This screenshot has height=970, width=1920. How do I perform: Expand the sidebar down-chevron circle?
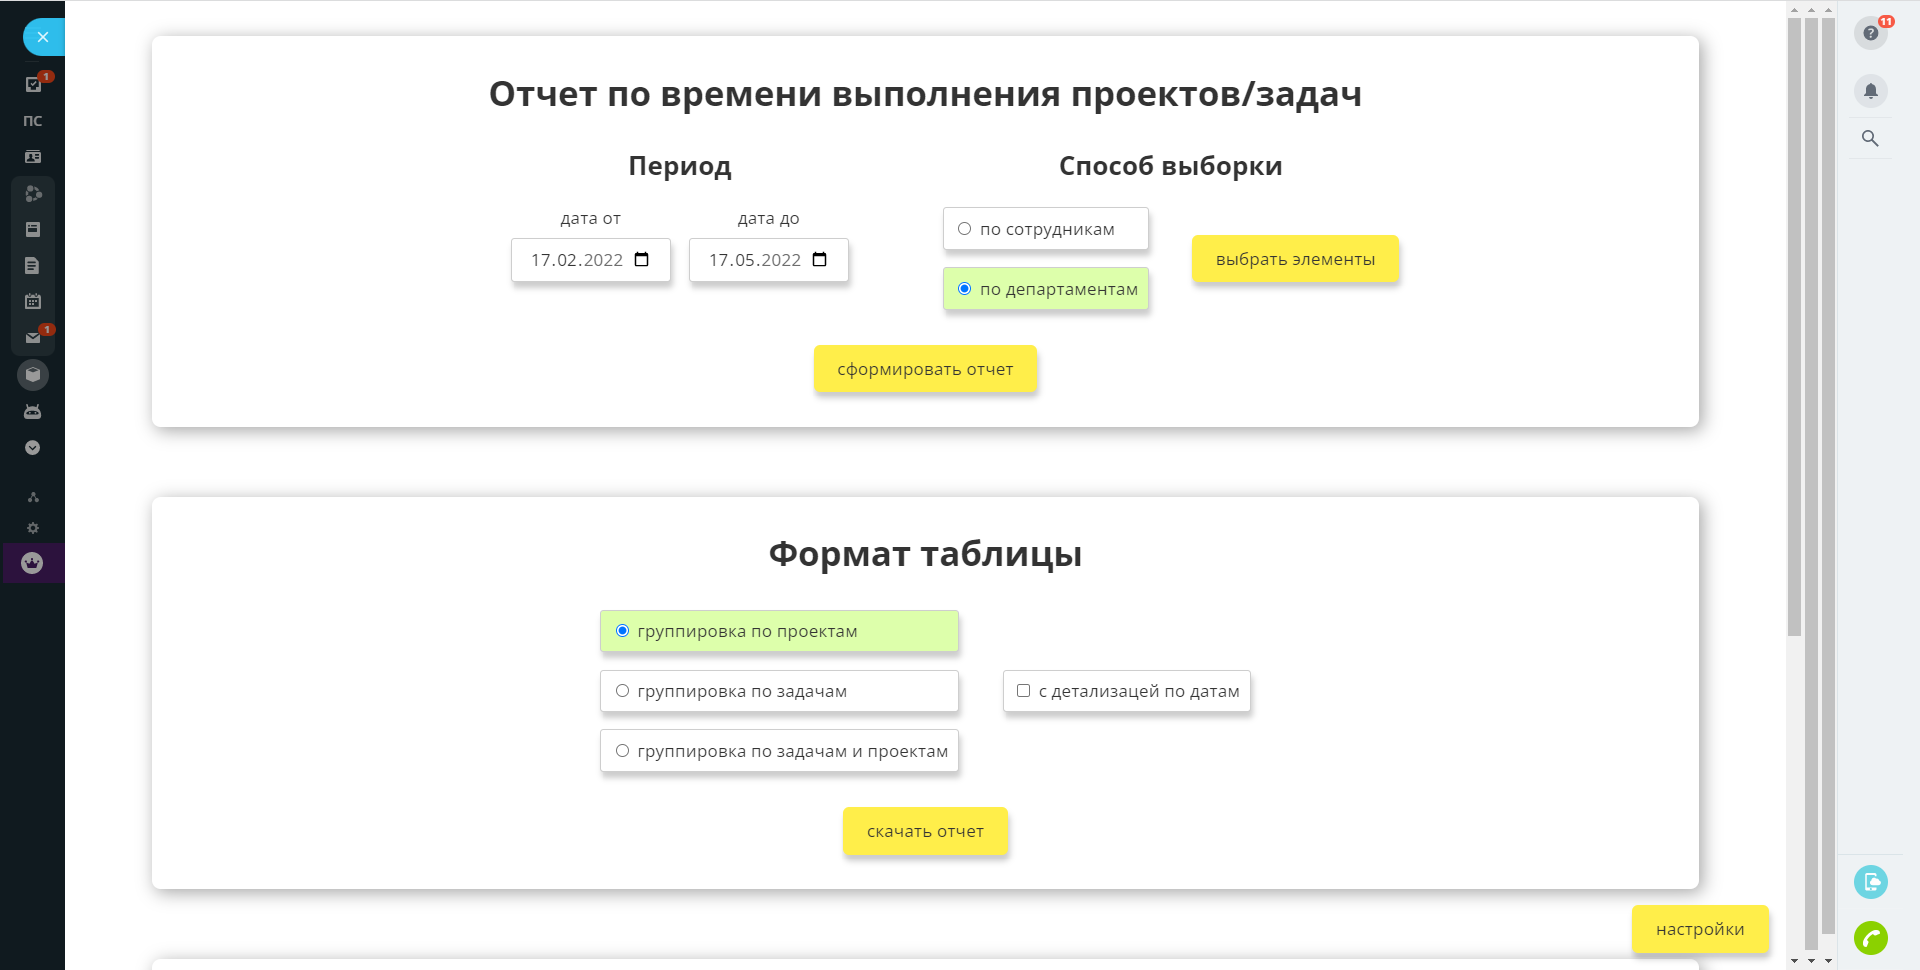(33, 448)
